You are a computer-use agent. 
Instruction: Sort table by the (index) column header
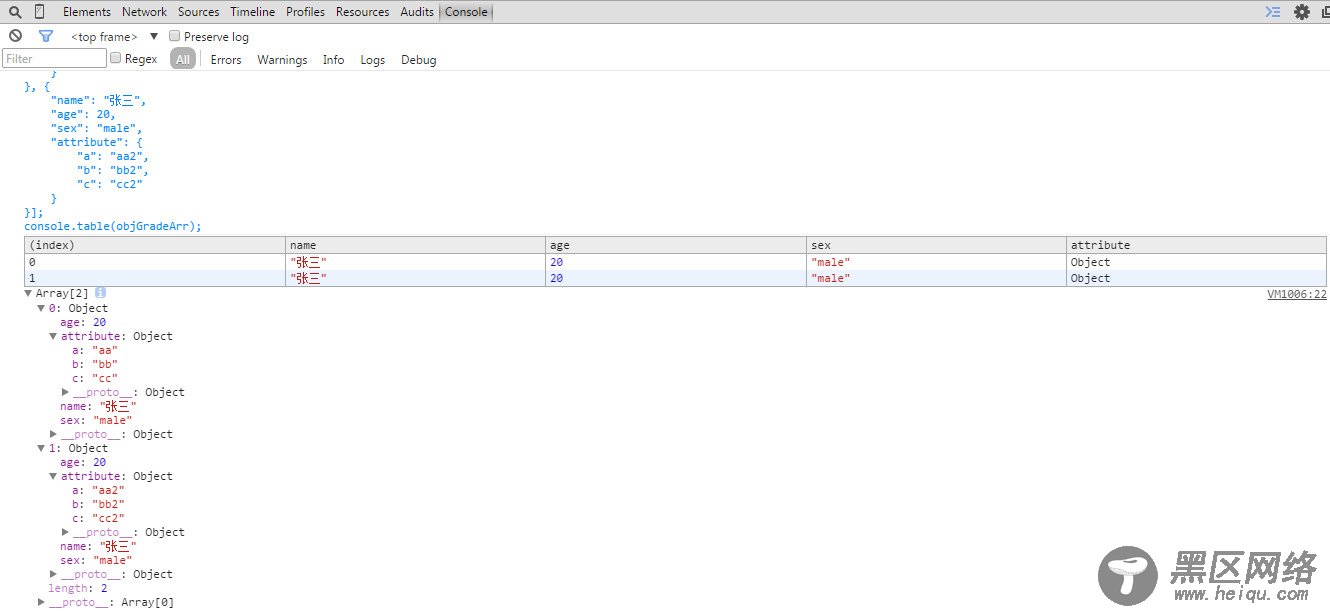click(155, 245)
